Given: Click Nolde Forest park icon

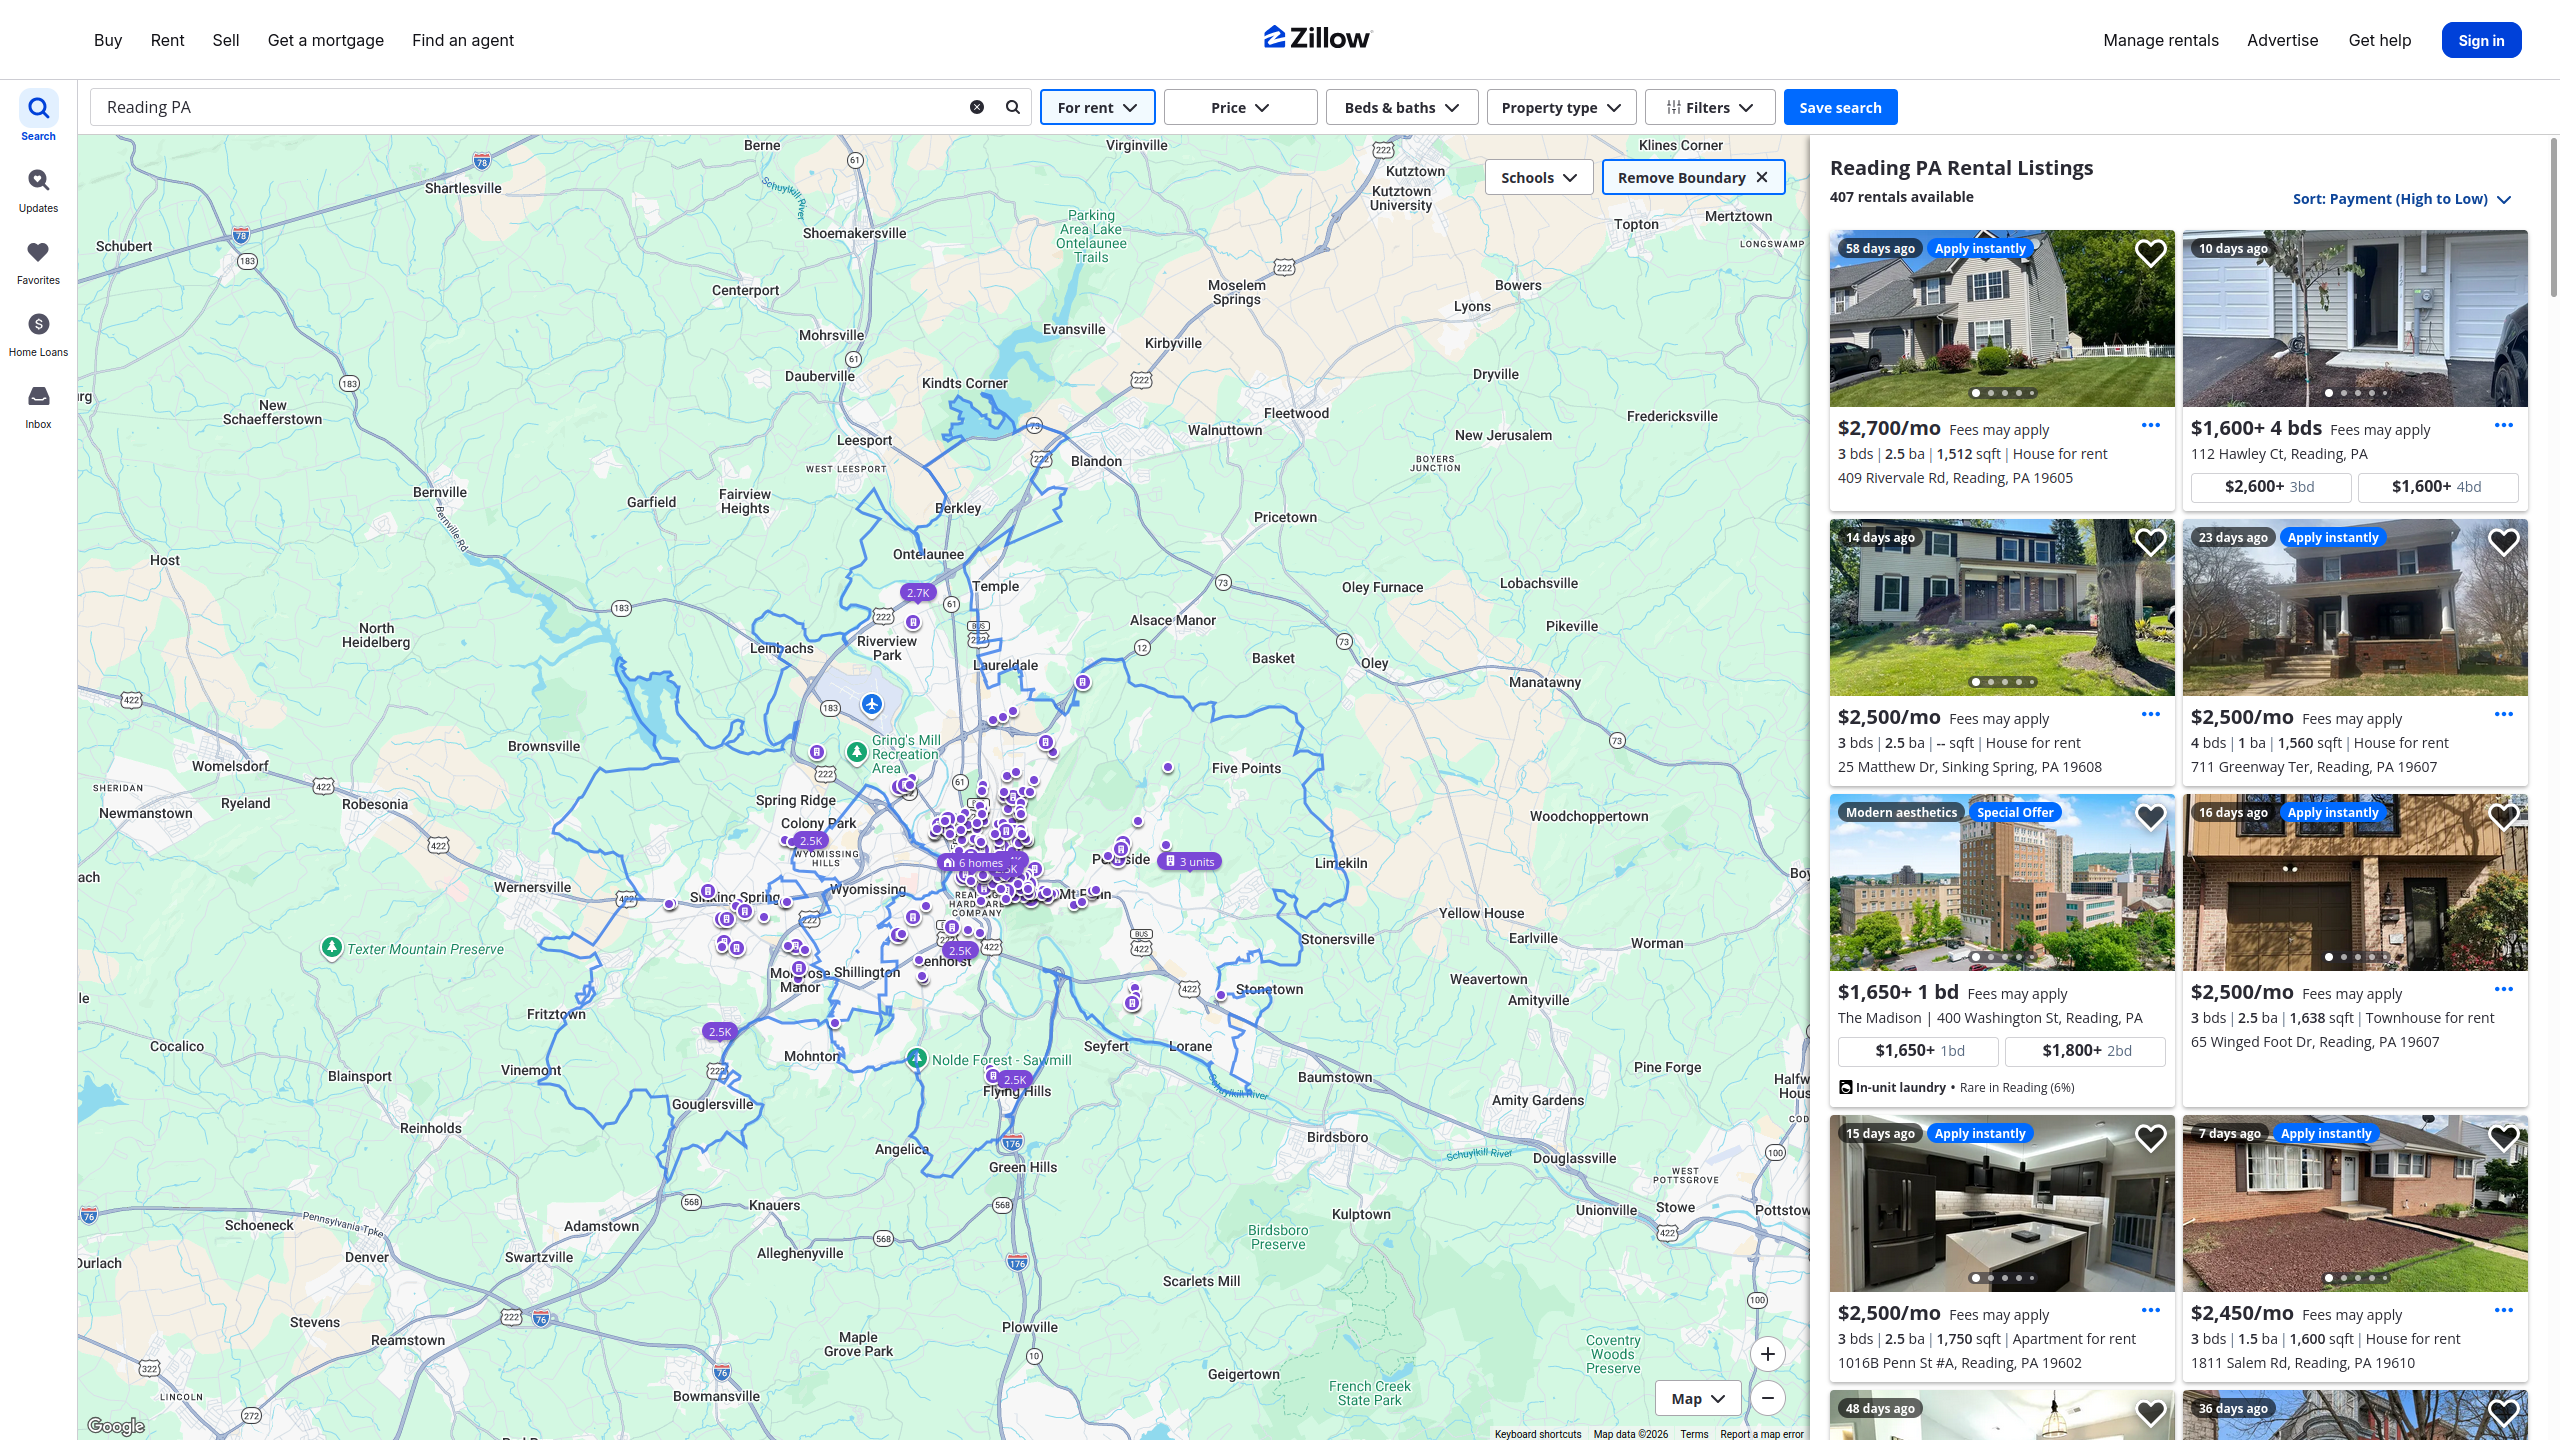Looking at the screenshot, I should tap(917, 1058).
